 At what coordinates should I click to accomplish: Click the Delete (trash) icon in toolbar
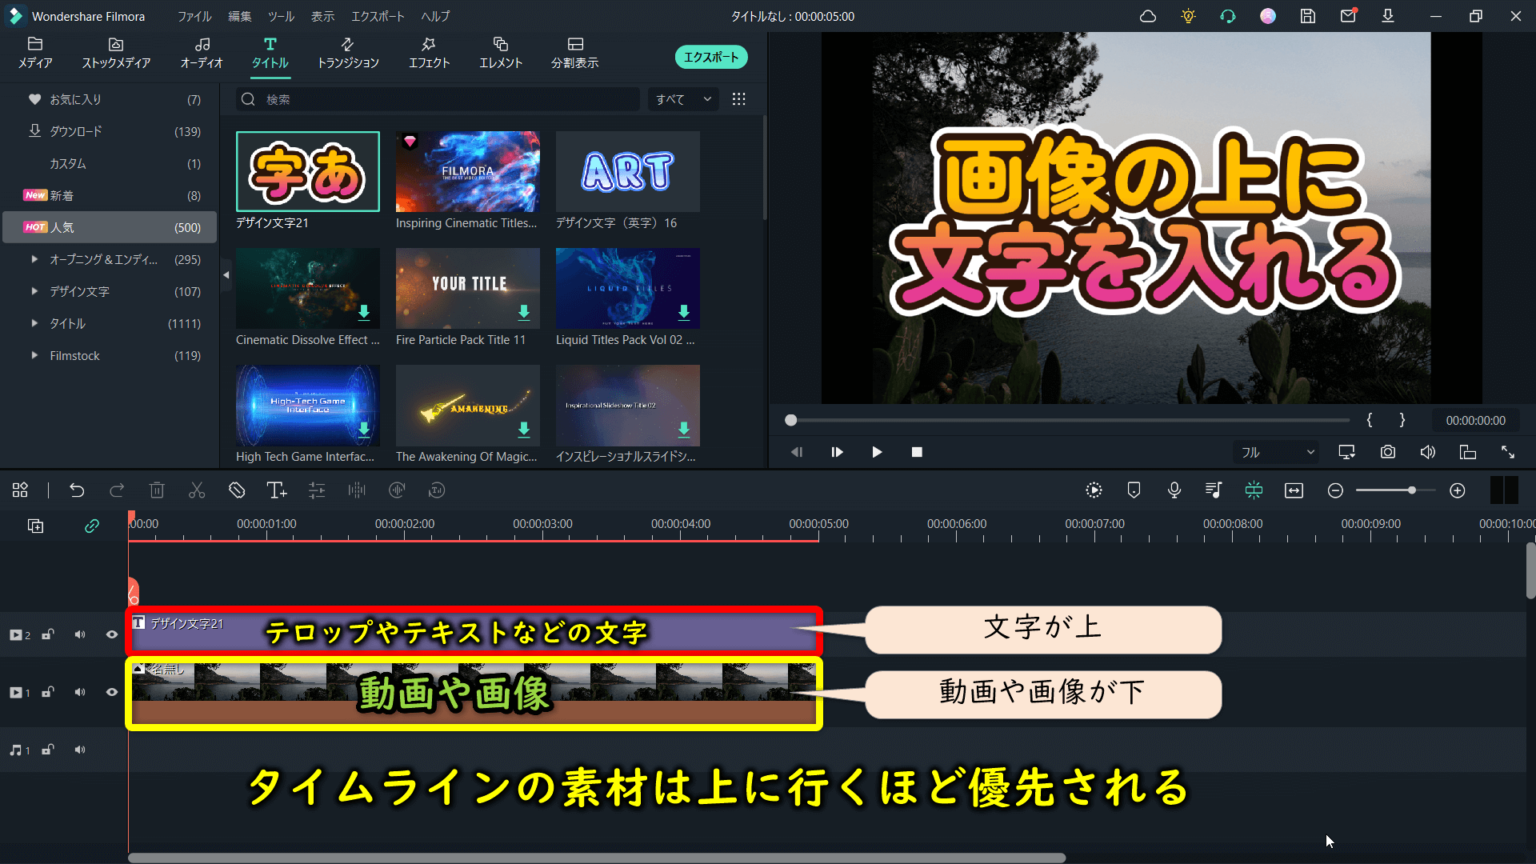click(x=157, y=490)
